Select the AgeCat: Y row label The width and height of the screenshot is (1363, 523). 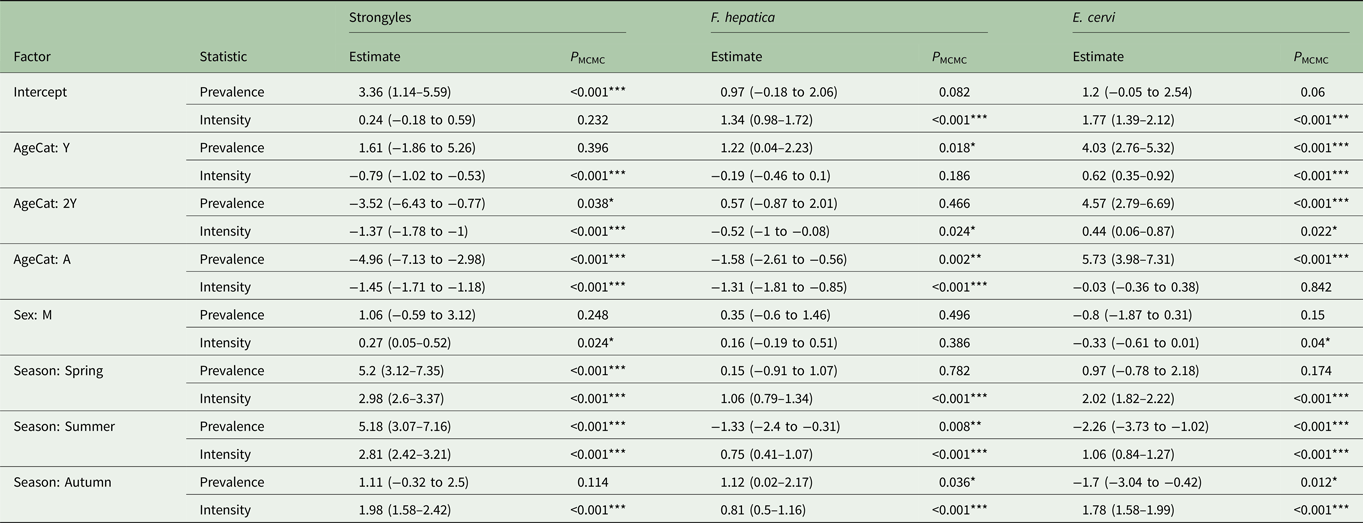(x=45, y=148)
